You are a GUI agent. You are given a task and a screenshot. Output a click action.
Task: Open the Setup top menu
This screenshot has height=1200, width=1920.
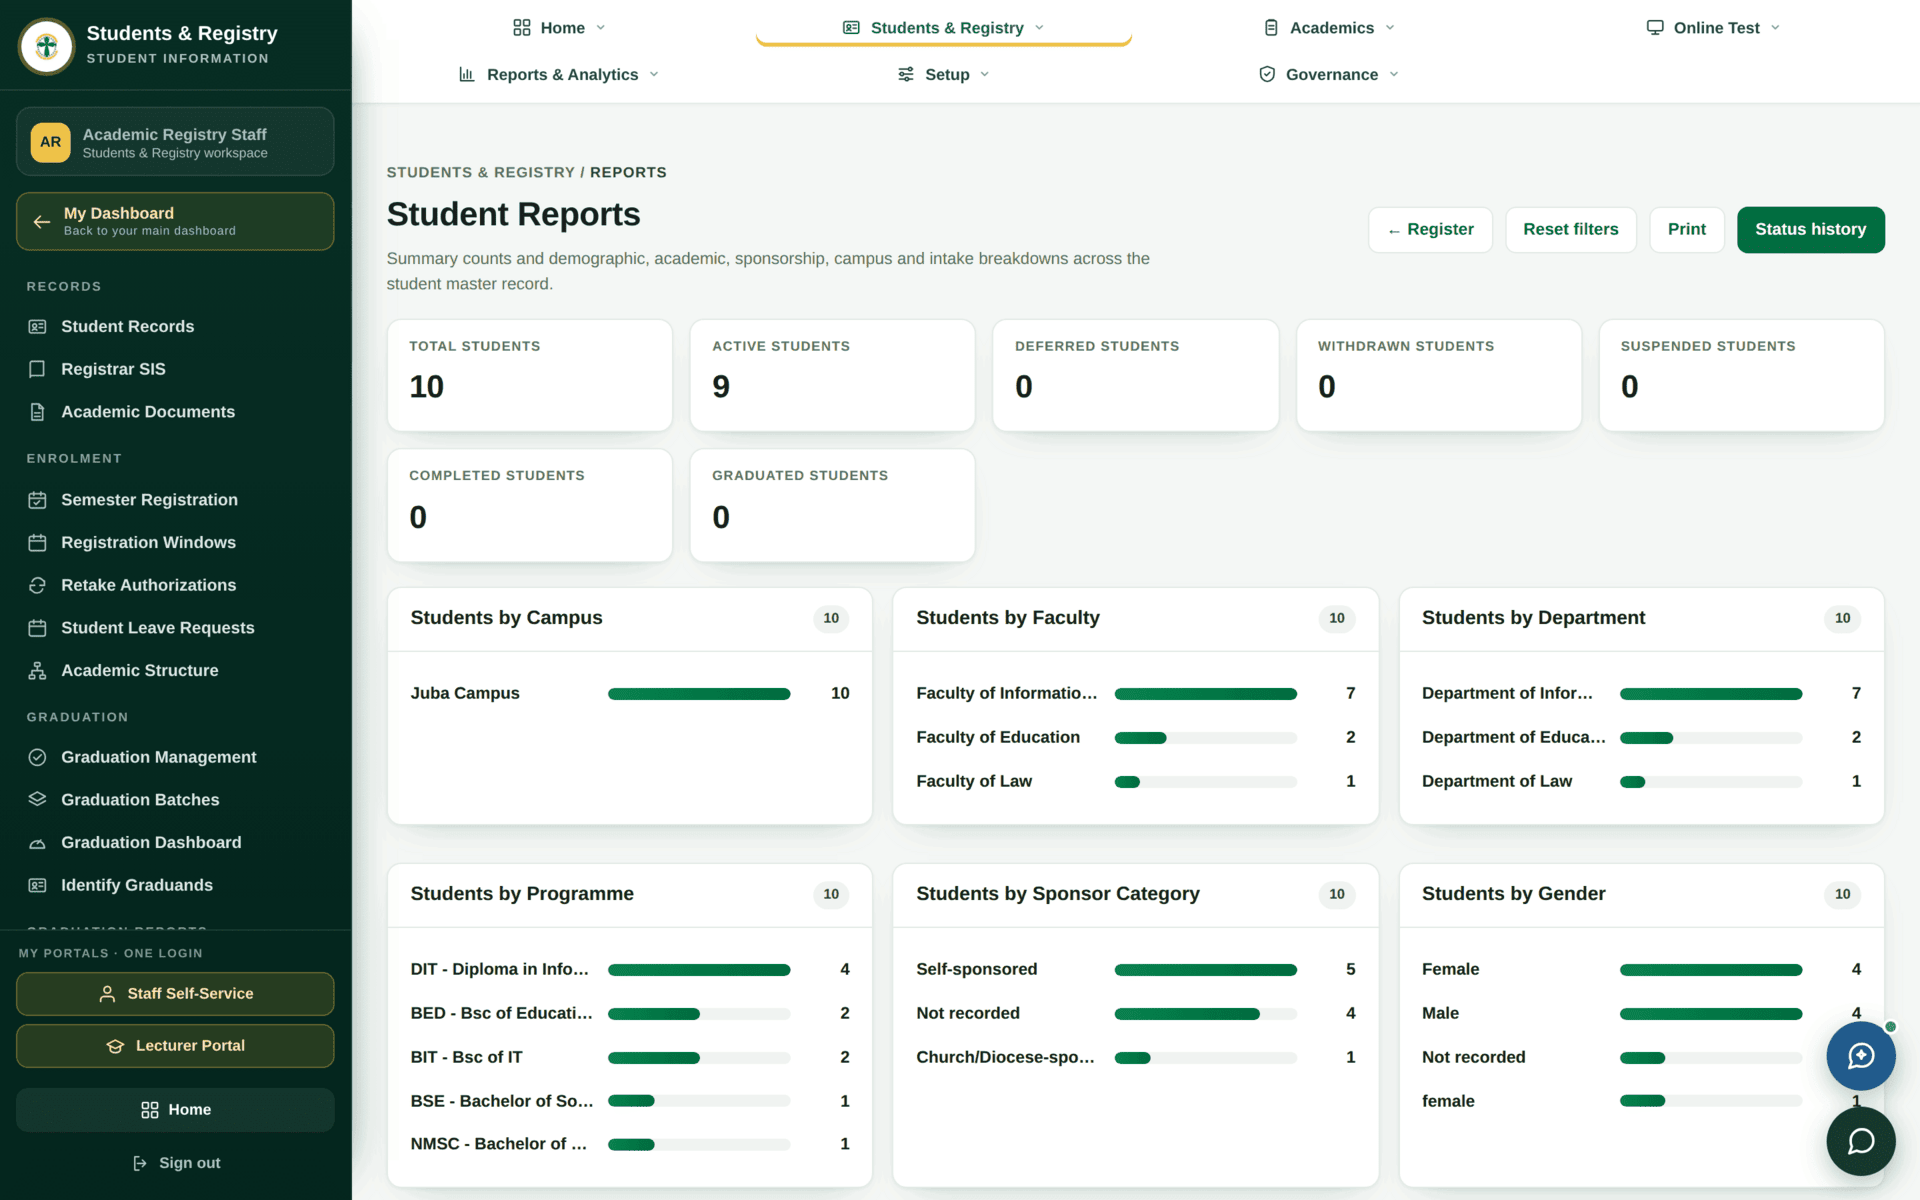(x=944, y=74)
